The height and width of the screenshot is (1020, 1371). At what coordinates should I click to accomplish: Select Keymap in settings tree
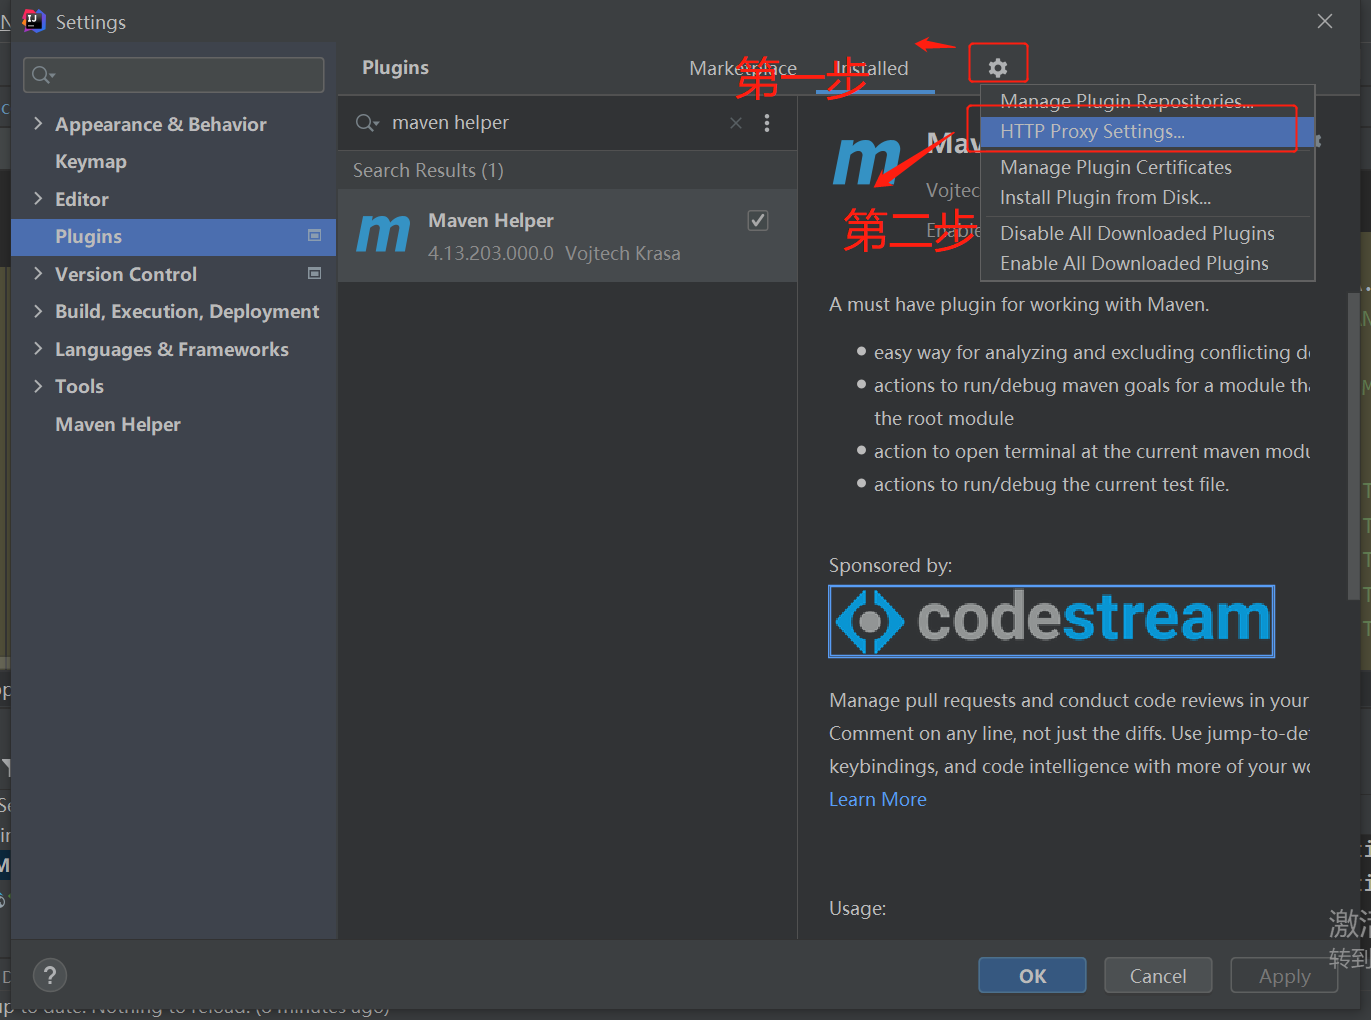point(91,161)
